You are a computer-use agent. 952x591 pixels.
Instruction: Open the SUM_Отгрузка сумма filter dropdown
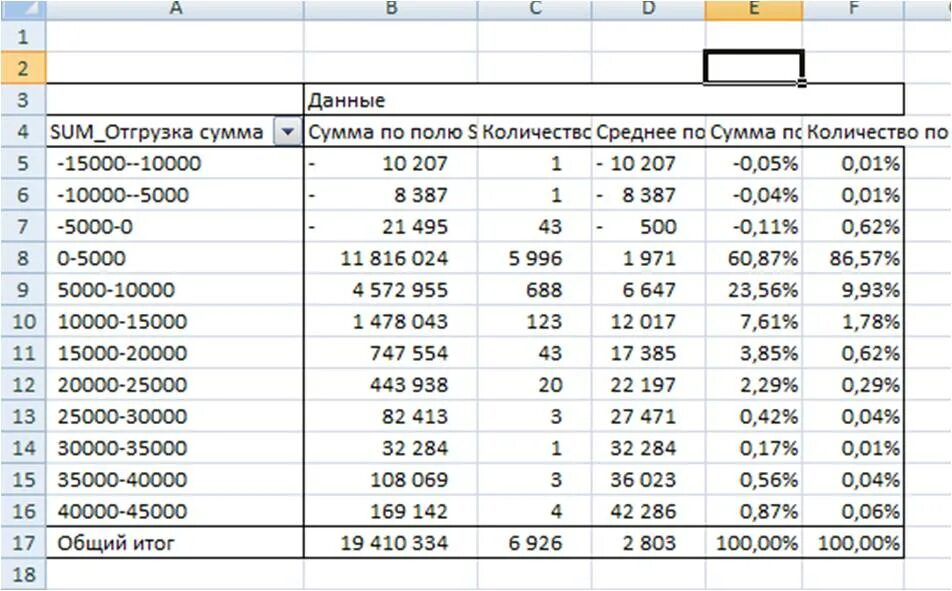(288, 131)
